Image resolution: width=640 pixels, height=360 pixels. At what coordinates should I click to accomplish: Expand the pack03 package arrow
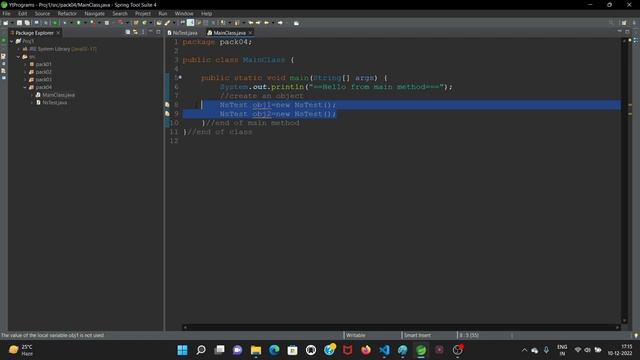[25, 80]
